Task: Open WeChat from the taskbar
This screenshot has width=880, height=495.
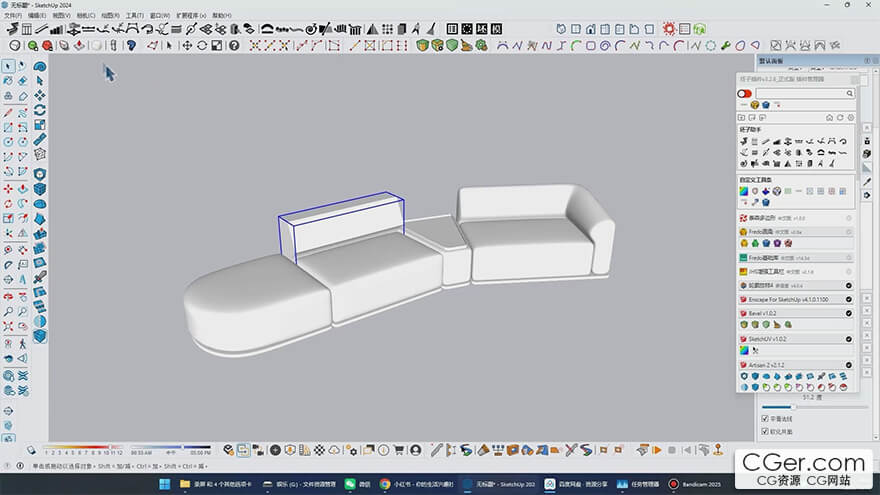Action: [358, 484]
